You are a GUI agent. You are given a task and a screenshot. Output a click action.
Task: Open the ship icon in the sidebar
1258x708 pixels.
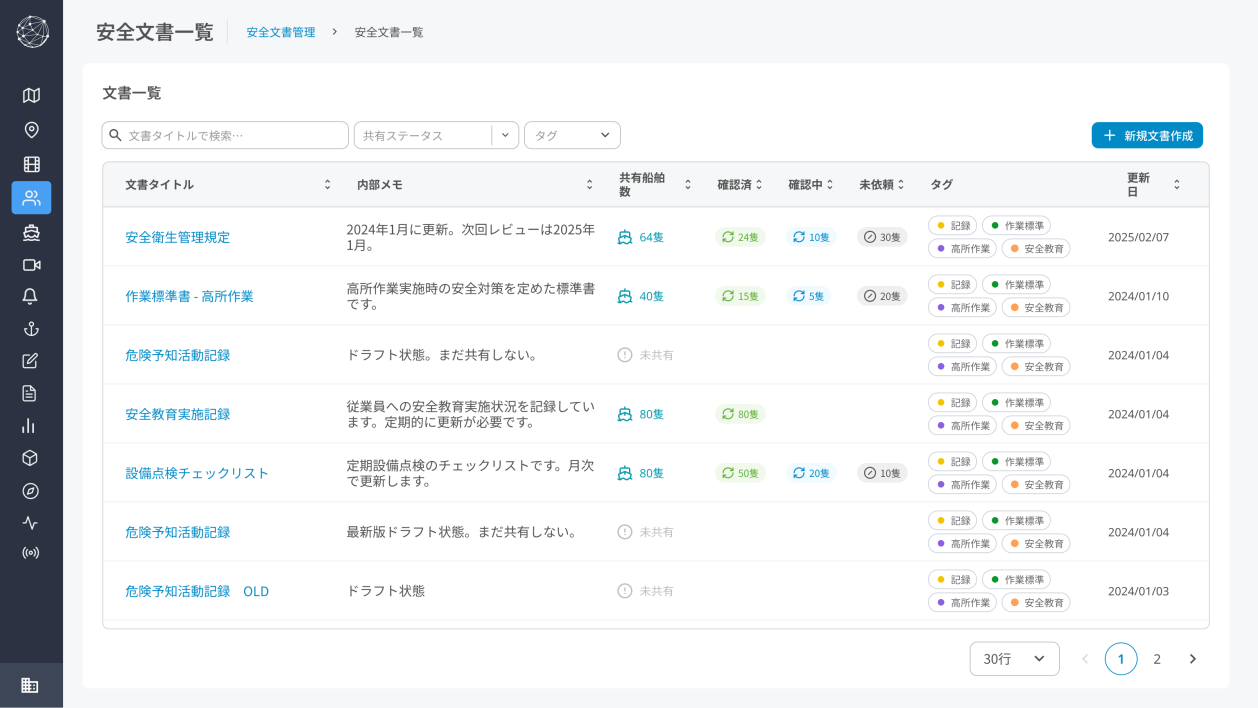click(31, 232)
